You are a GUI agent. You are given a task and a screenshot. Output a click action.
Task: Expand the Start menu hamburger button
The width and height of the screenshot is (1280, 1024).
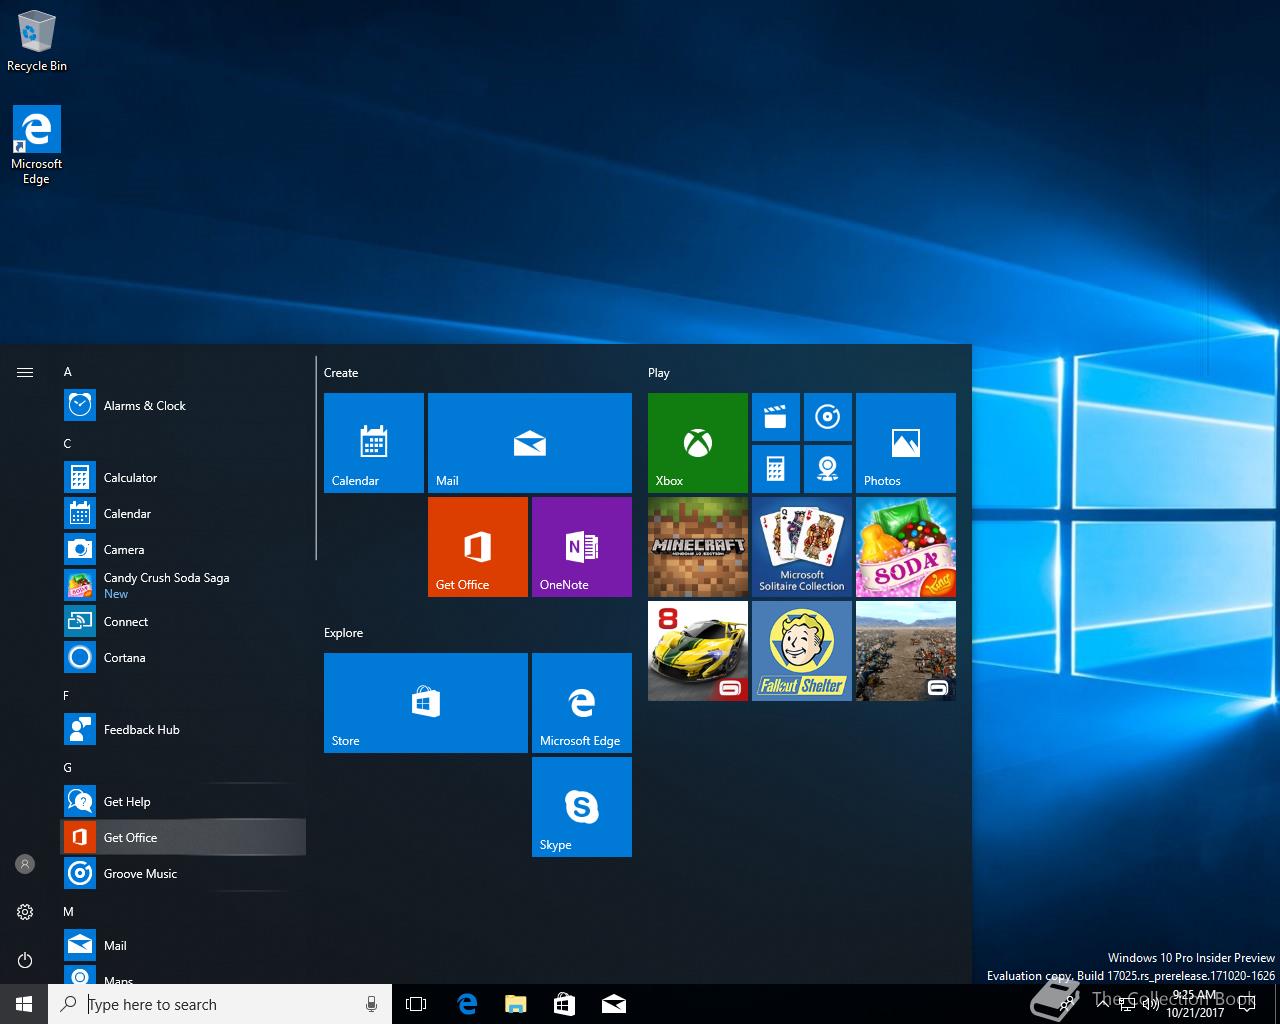click(x=25, y=372)
